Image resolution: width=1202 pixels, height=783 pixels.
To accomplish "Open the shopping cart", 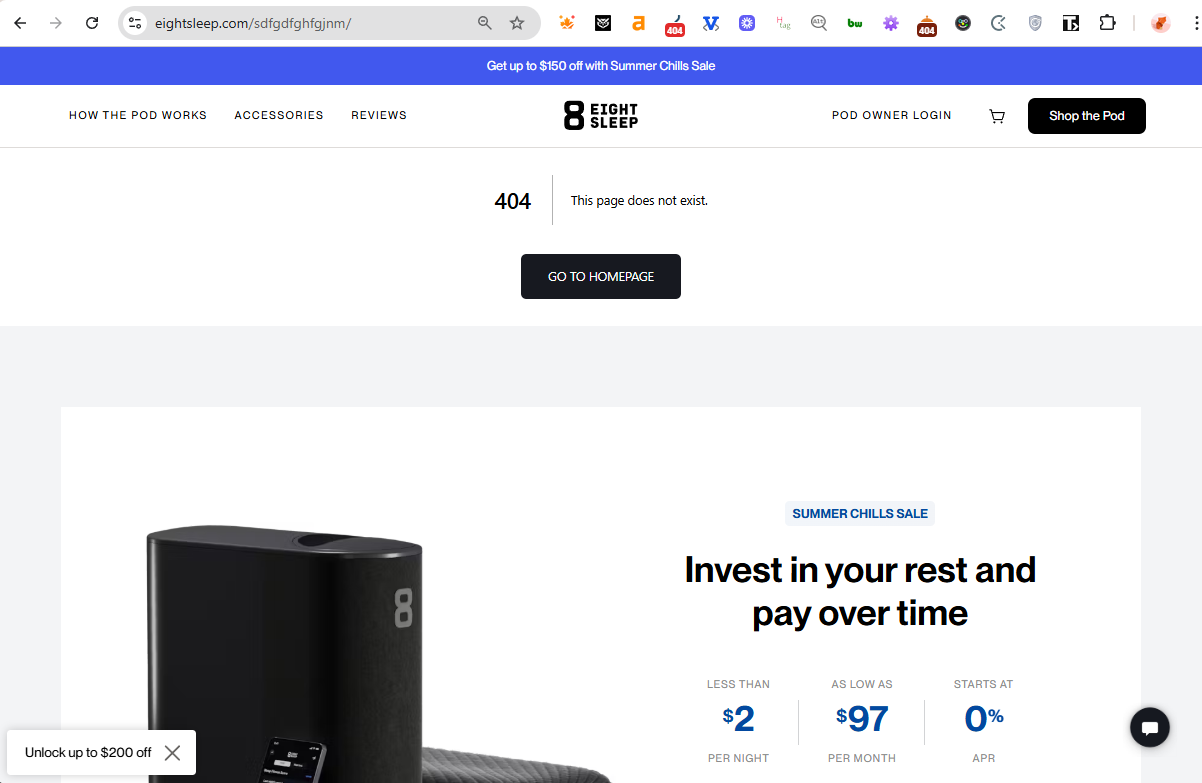I will point(997,116).
